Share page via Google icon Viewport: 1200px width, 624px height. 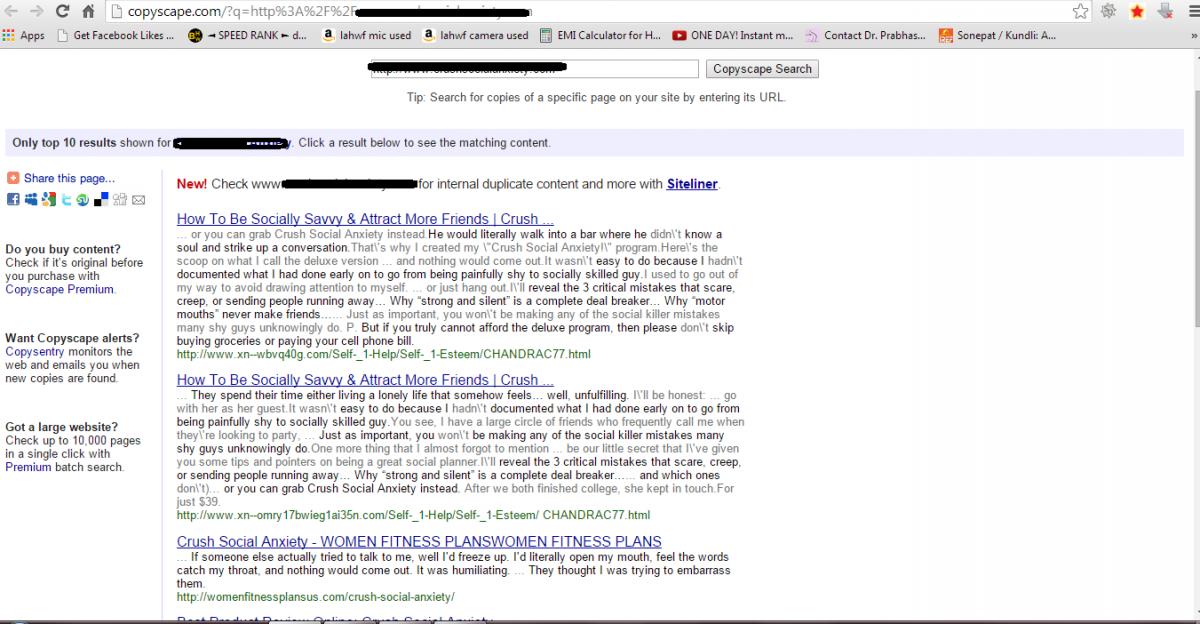49,199
